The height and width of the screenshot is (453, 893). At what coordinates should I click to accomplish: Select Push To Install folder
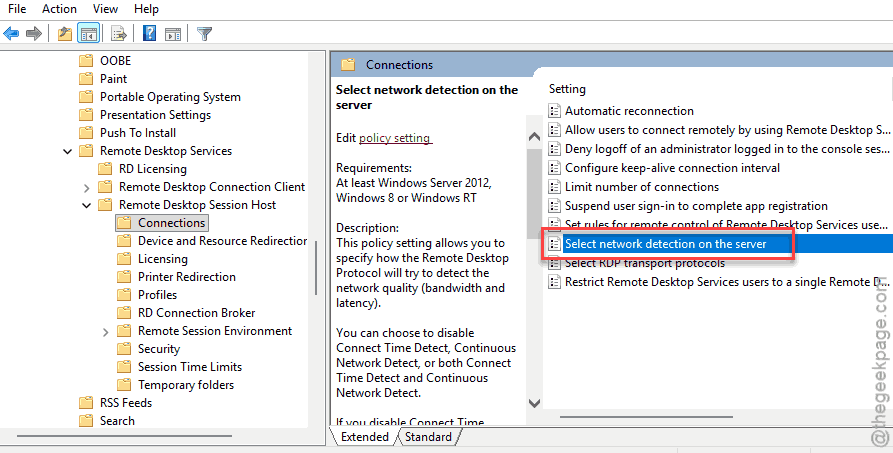coord(138,133)
